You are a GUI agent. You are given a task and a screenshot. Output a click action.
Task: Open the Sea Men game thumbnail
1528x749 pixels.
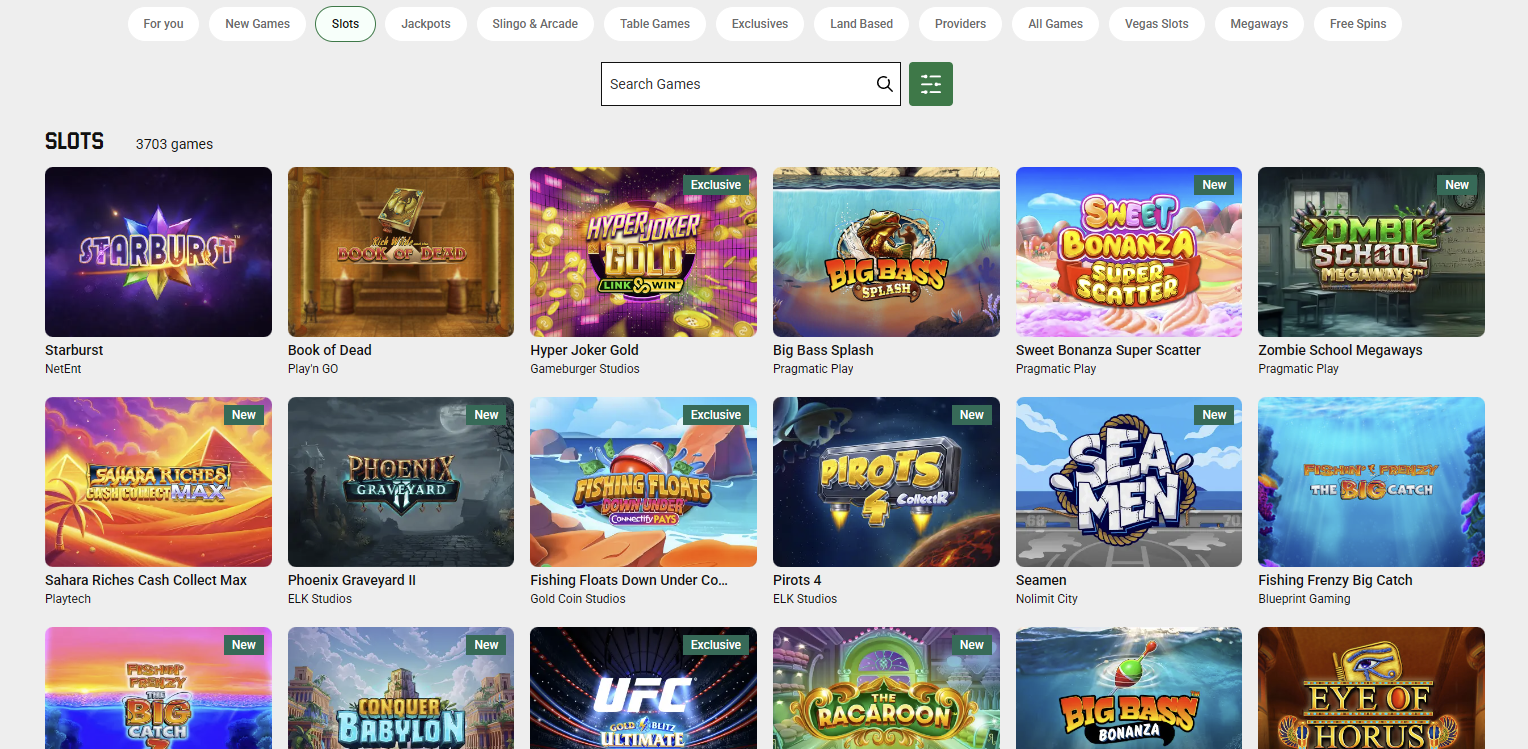1129,482
